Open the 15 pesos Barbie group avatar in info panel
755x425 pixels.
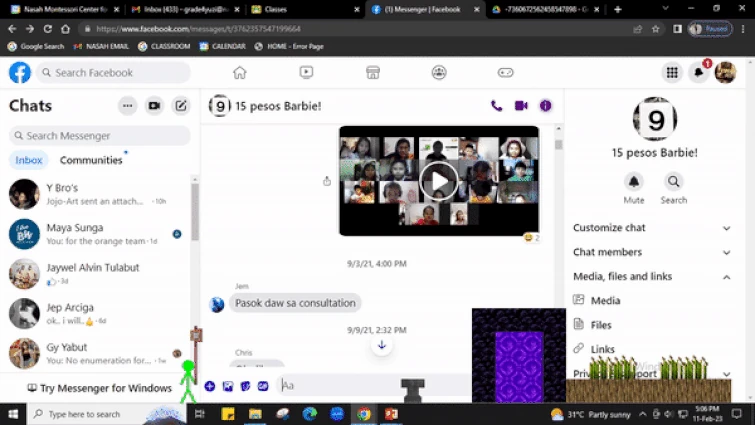pyautogui.click(x=655, y=119)
